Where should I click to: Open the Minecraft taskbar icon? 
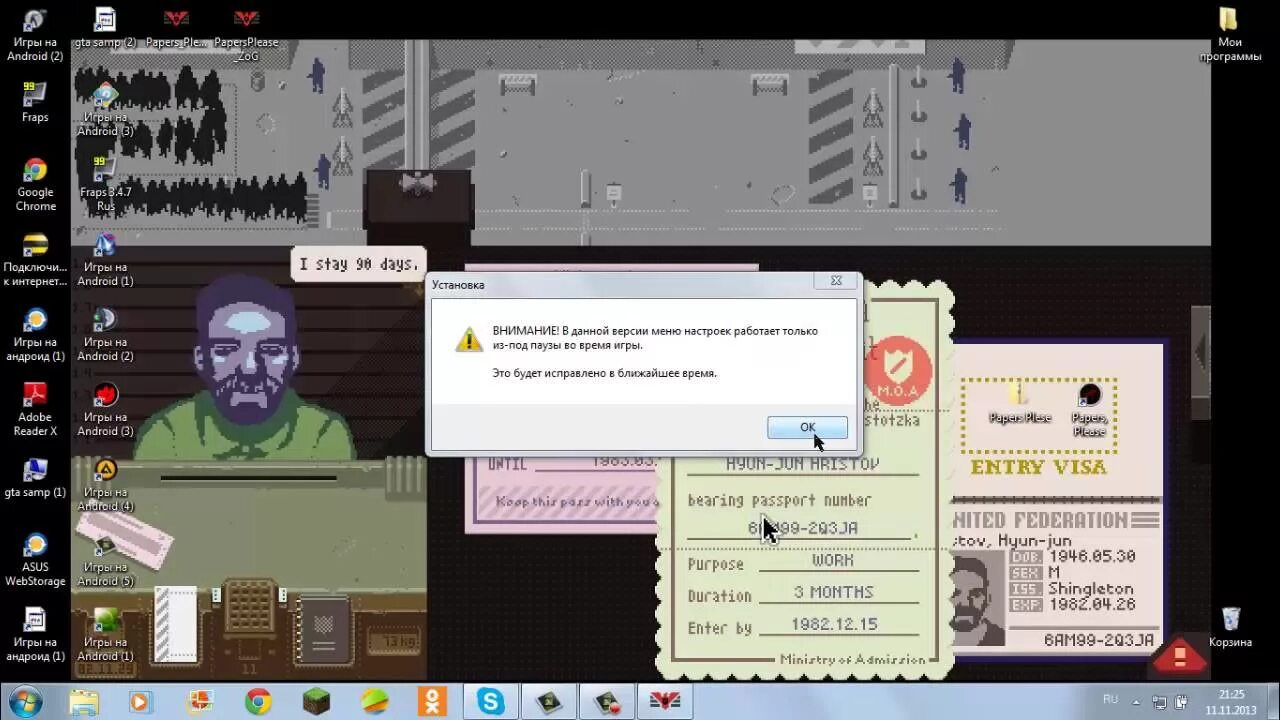pyautogui.click(x=316, y=702)
